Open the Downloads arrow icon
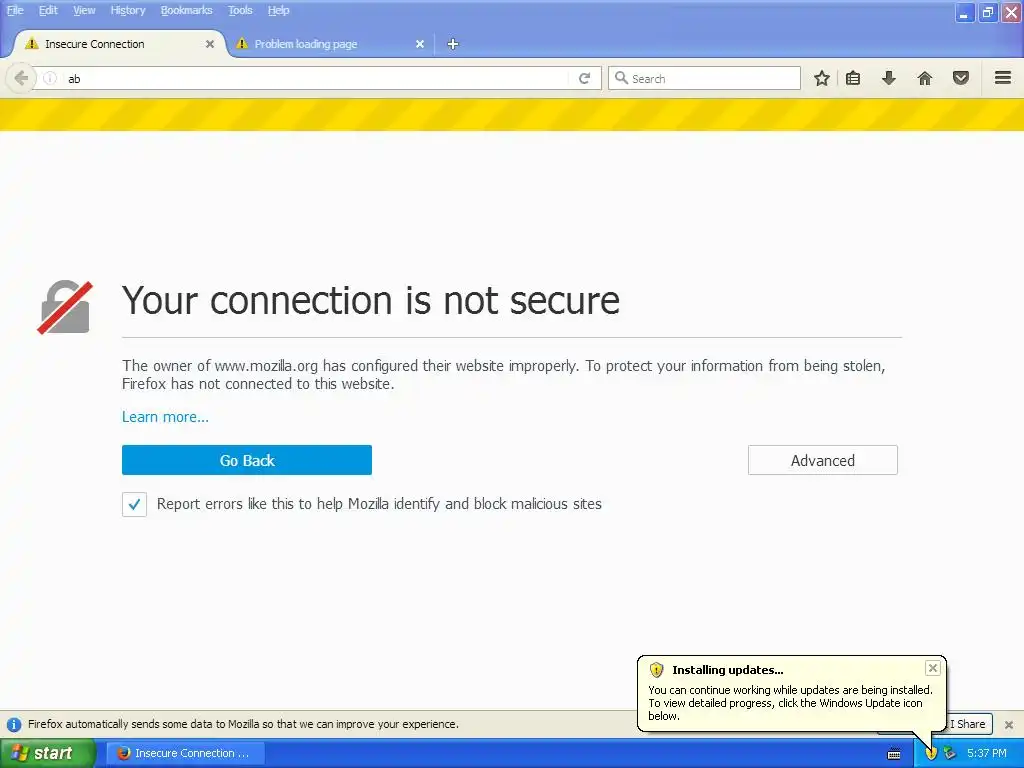1024x768 pixels. [x=888, y=78]
